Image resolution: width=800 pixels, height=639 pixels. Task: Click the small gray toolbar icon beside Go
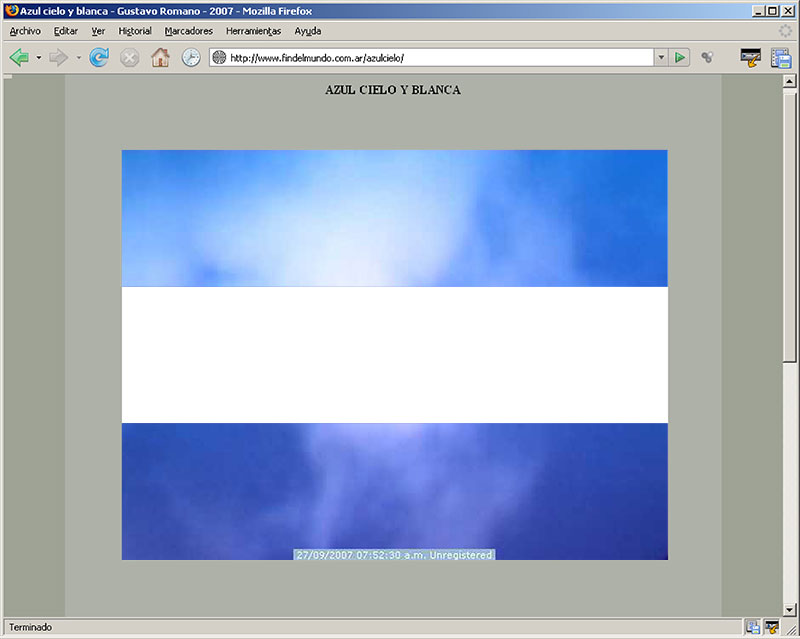(707, 58)
